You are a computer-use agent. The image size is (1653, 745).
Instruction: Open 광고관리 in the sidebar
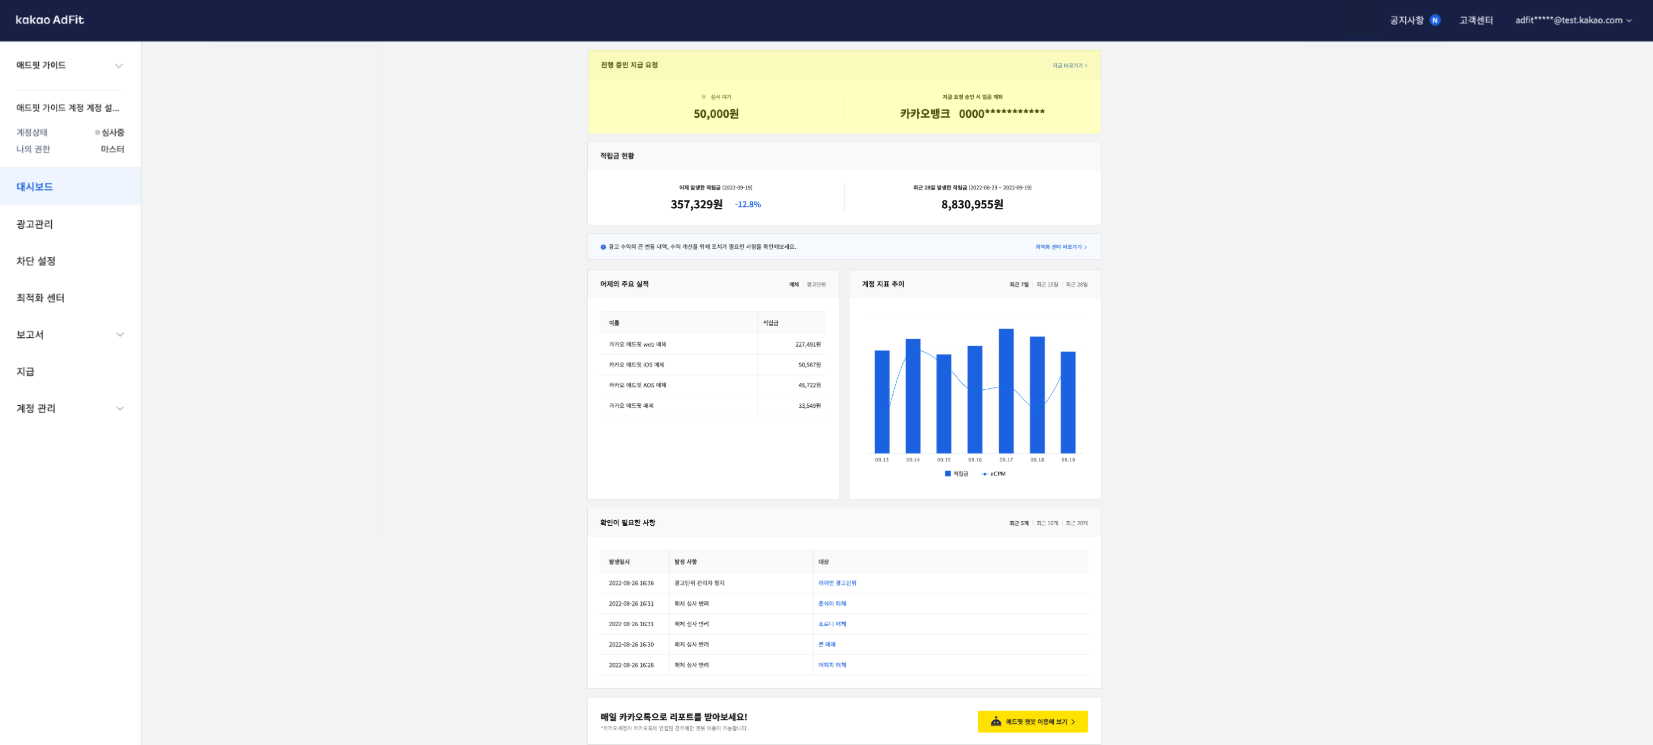click(x=35, y=225)
